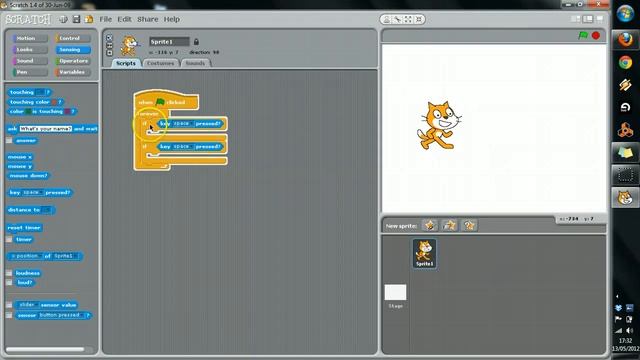Toggle the slider sensor value checkbox
Screen dimensions: 640x360
pos(9,305)
